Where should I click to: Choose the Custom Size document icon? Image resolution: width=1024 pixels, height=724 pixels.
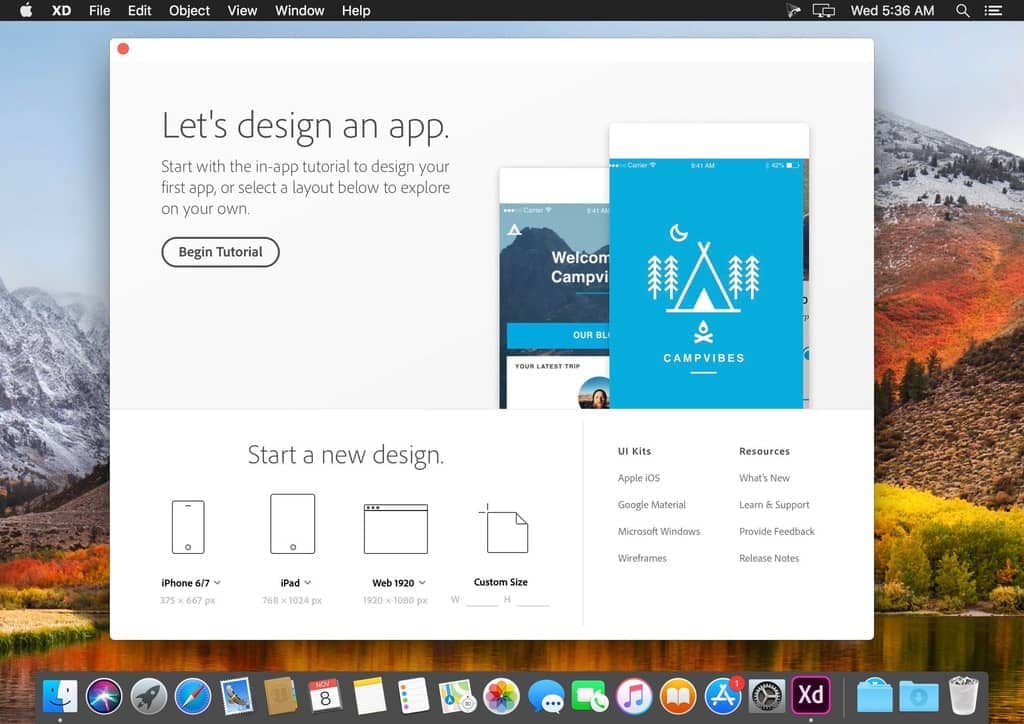(505, 531)
